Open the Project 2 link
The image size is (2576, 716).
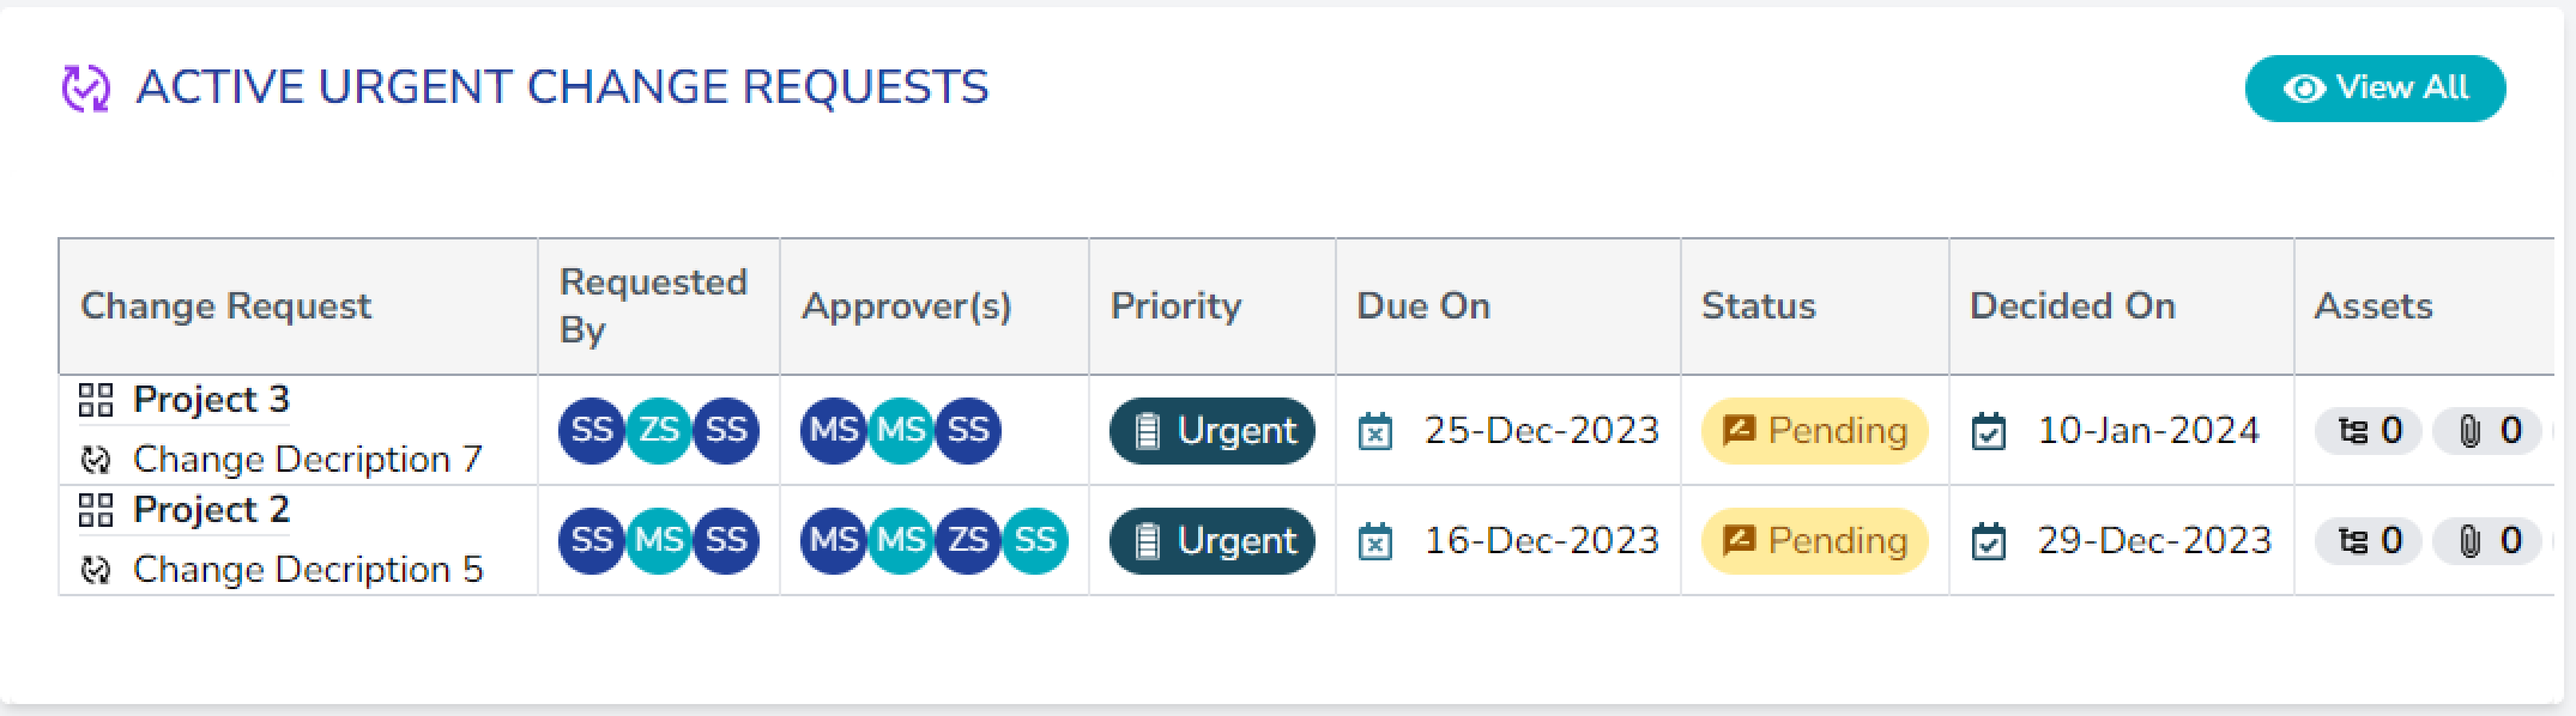pyautogui.click(x=211, y=510)
